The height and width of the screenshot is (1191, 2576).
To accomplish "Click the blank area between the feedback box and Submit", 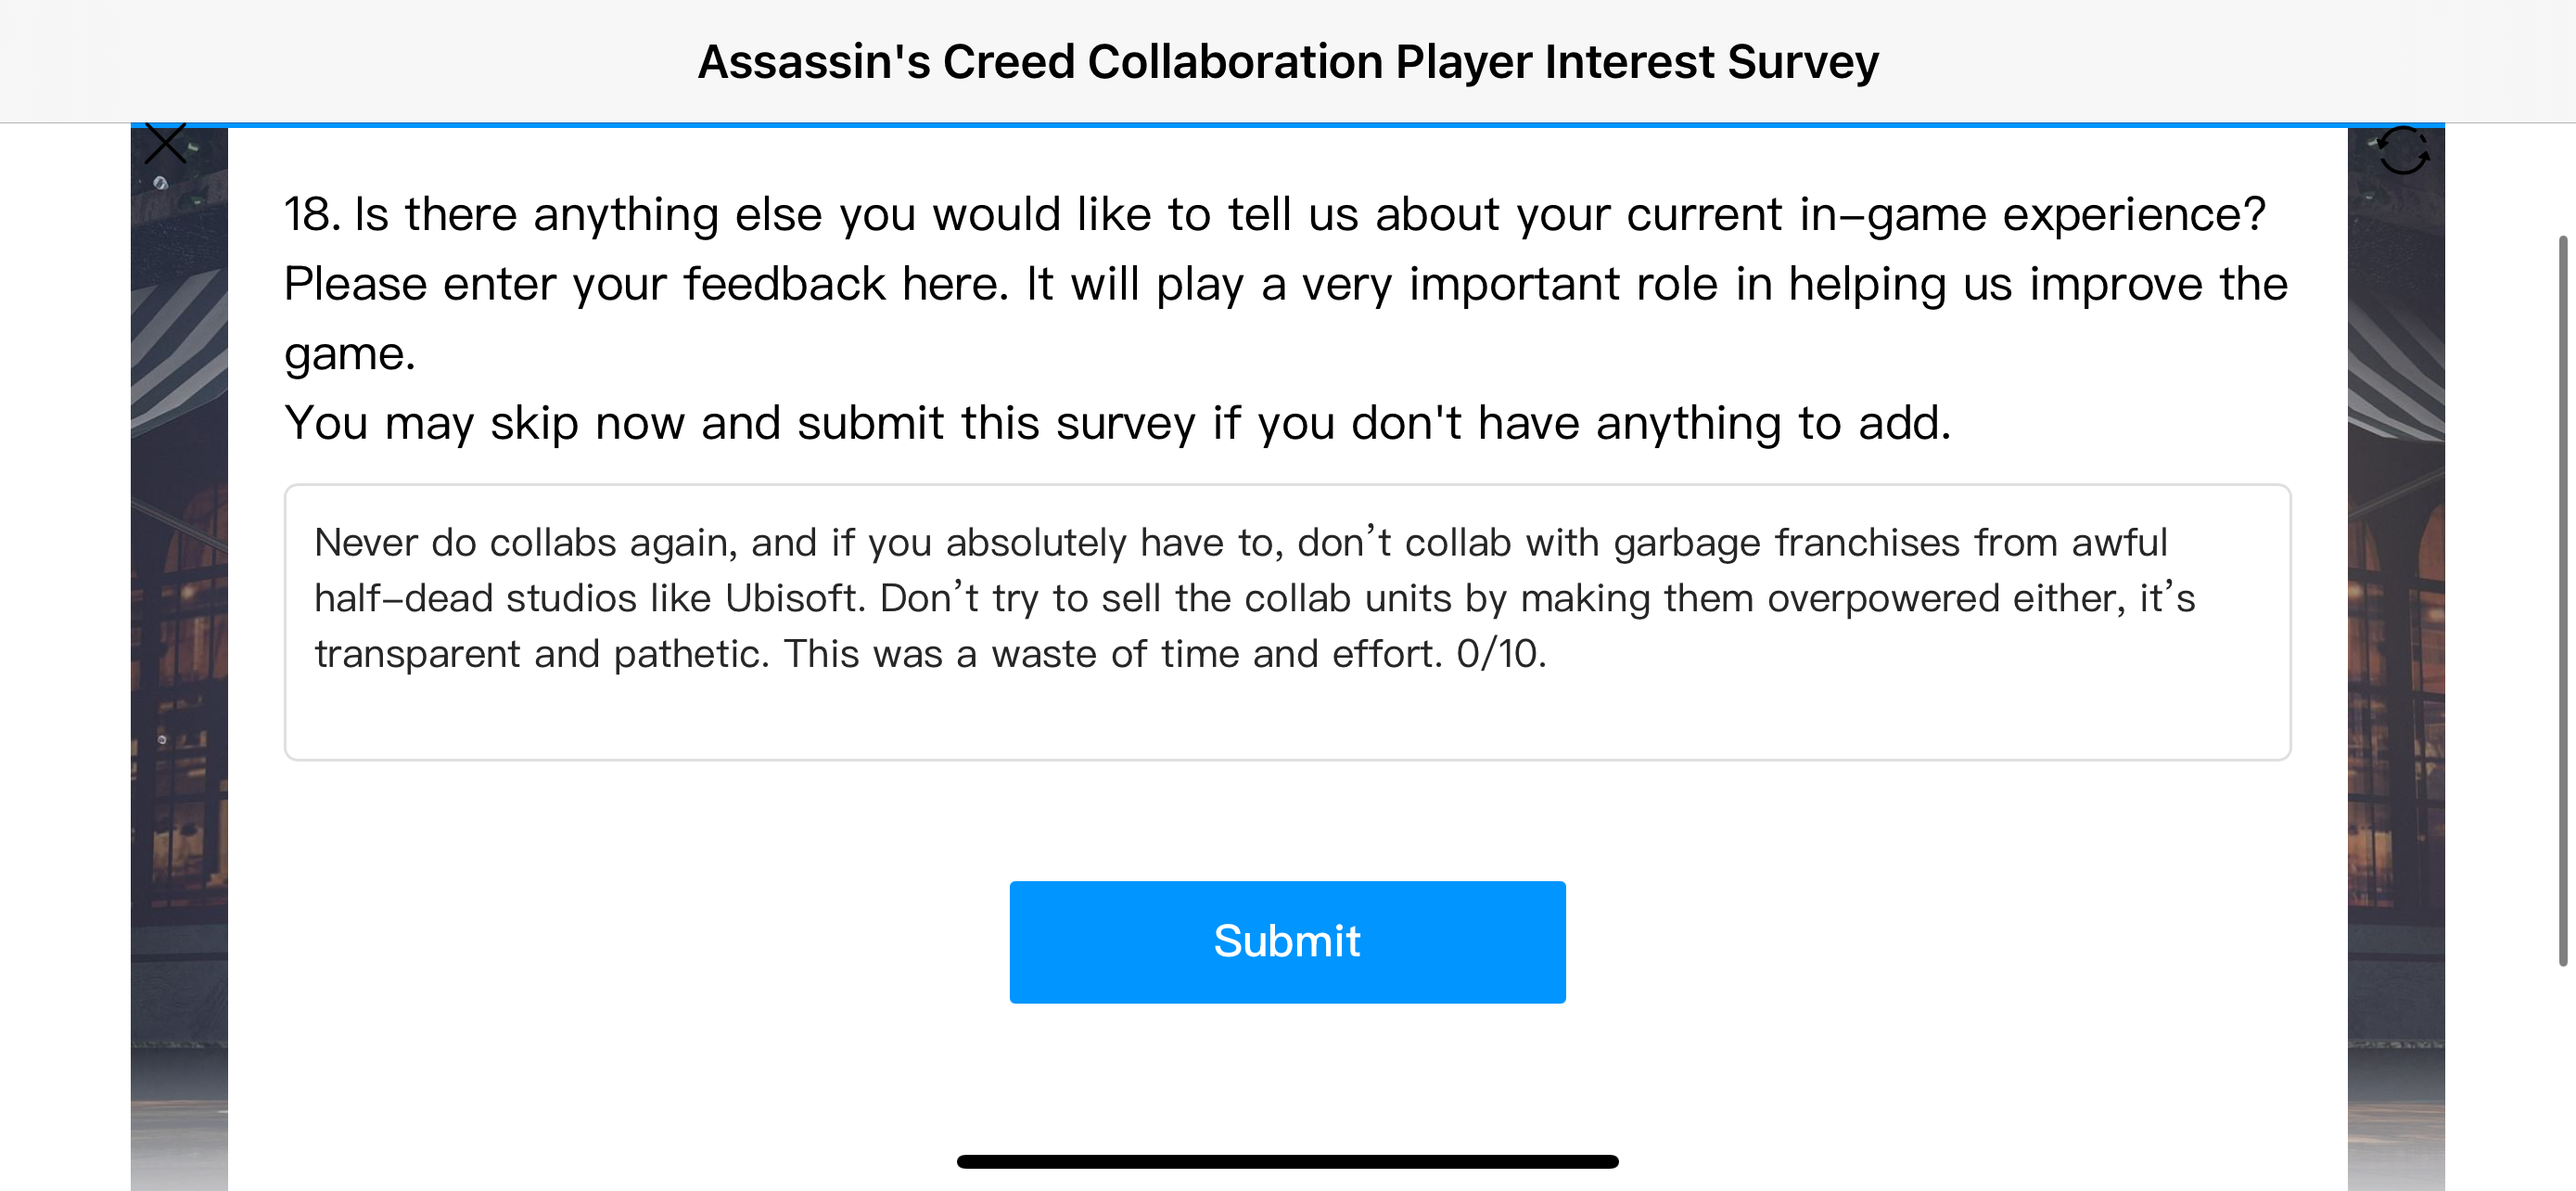I will coord(1287,821).
